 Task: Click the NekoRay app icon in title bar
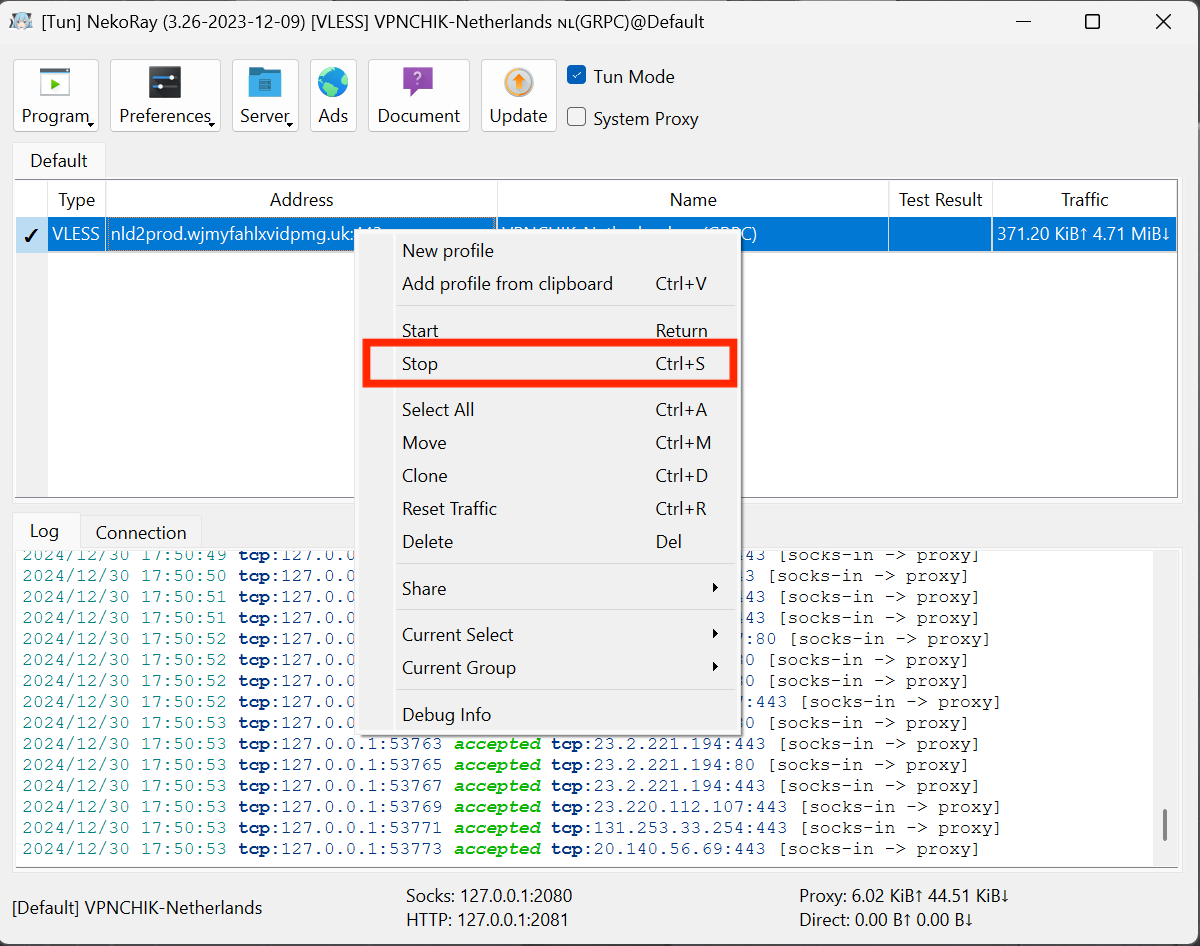coord(21,21)
